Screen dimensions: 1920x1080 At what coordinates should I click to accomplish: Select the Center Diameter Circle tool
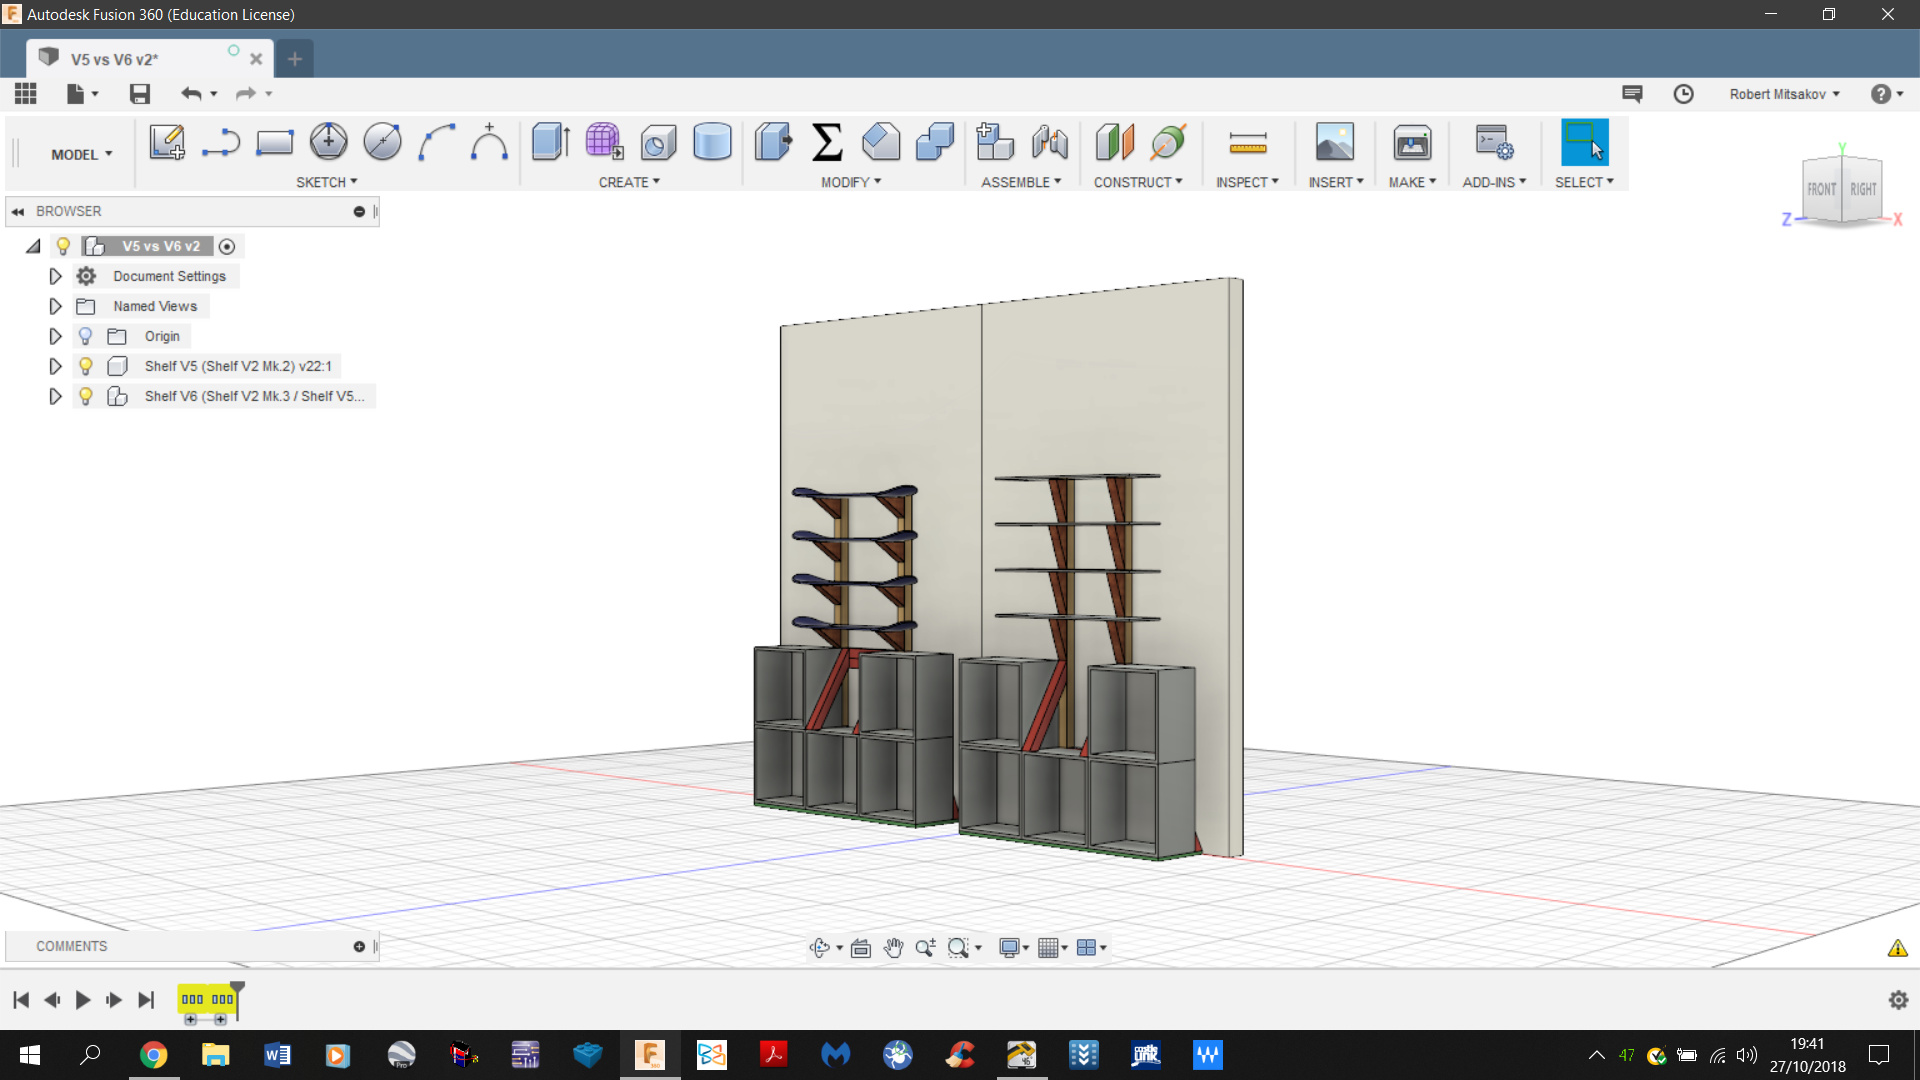[x=328, y=142]
